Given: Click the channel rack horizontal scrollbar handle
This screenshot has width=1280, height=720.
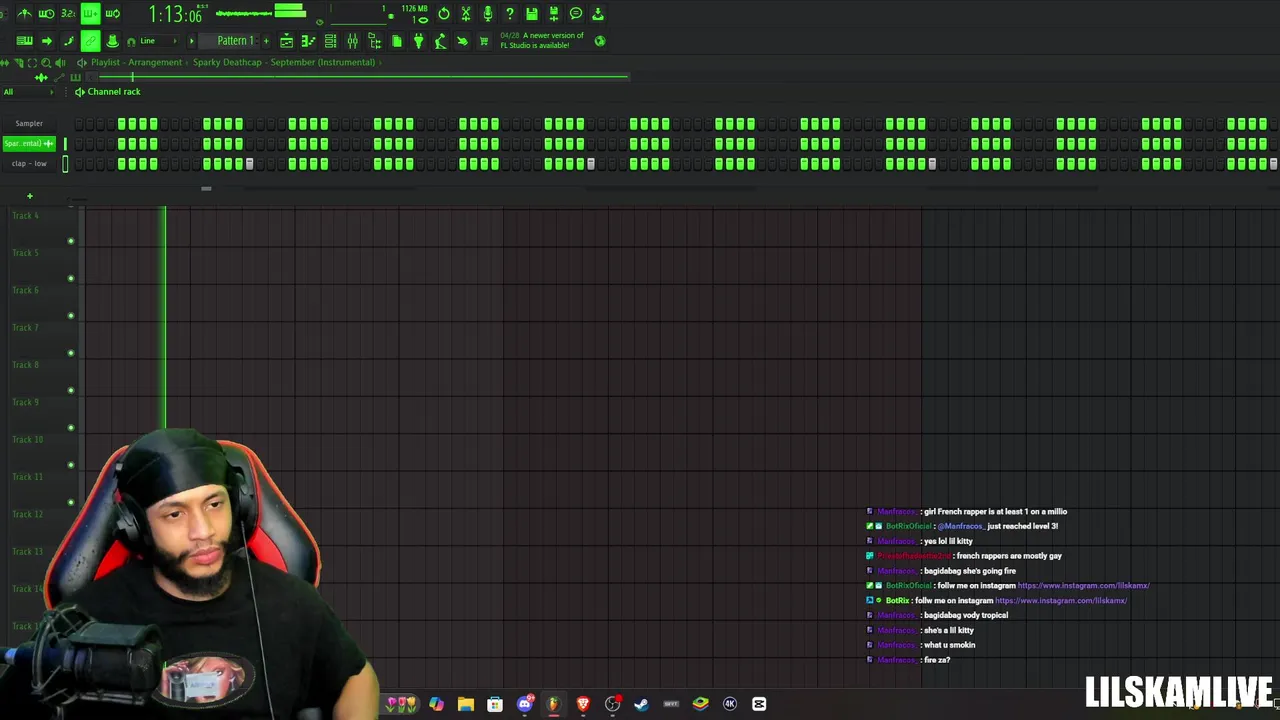Looking at the screenshot, I should click(206, 188).
